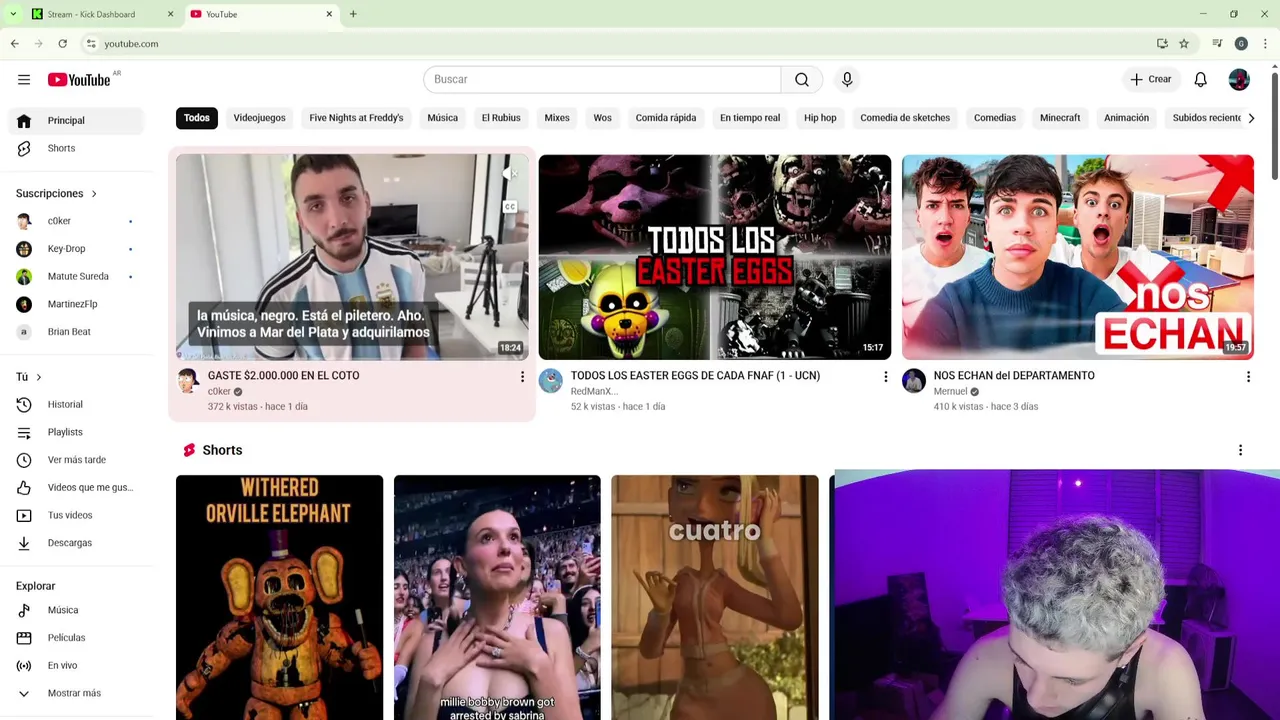Screen dimensions: 1280x720
Task: Click Memuel channel avatar under video
Action: (914, 380)
